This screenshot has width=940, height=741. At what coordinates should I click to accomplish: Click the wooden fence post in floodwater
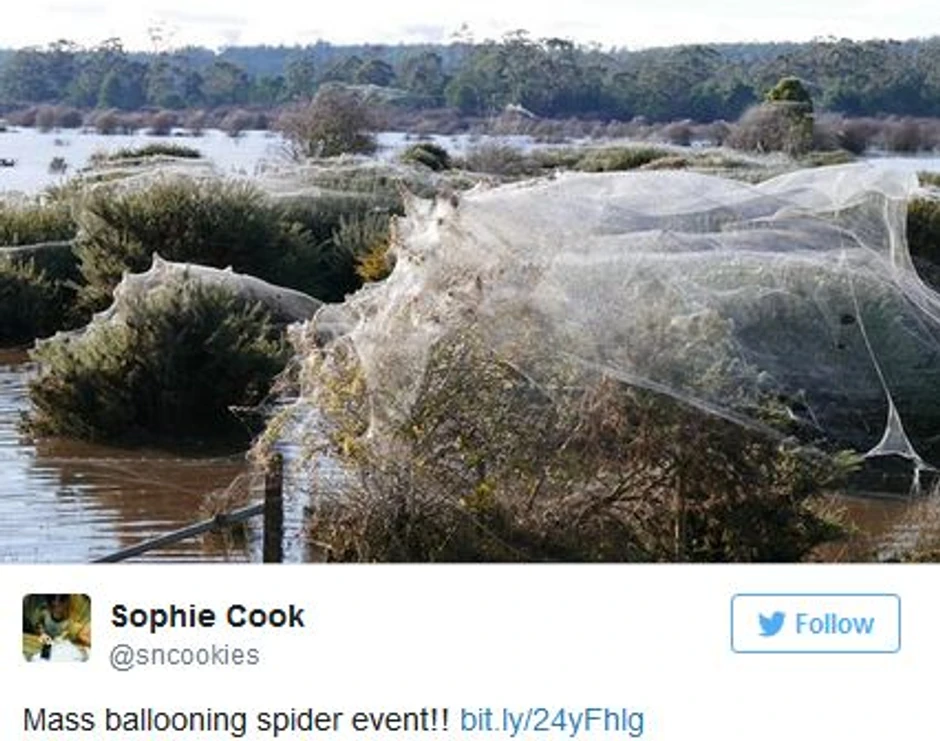point(273,508)
